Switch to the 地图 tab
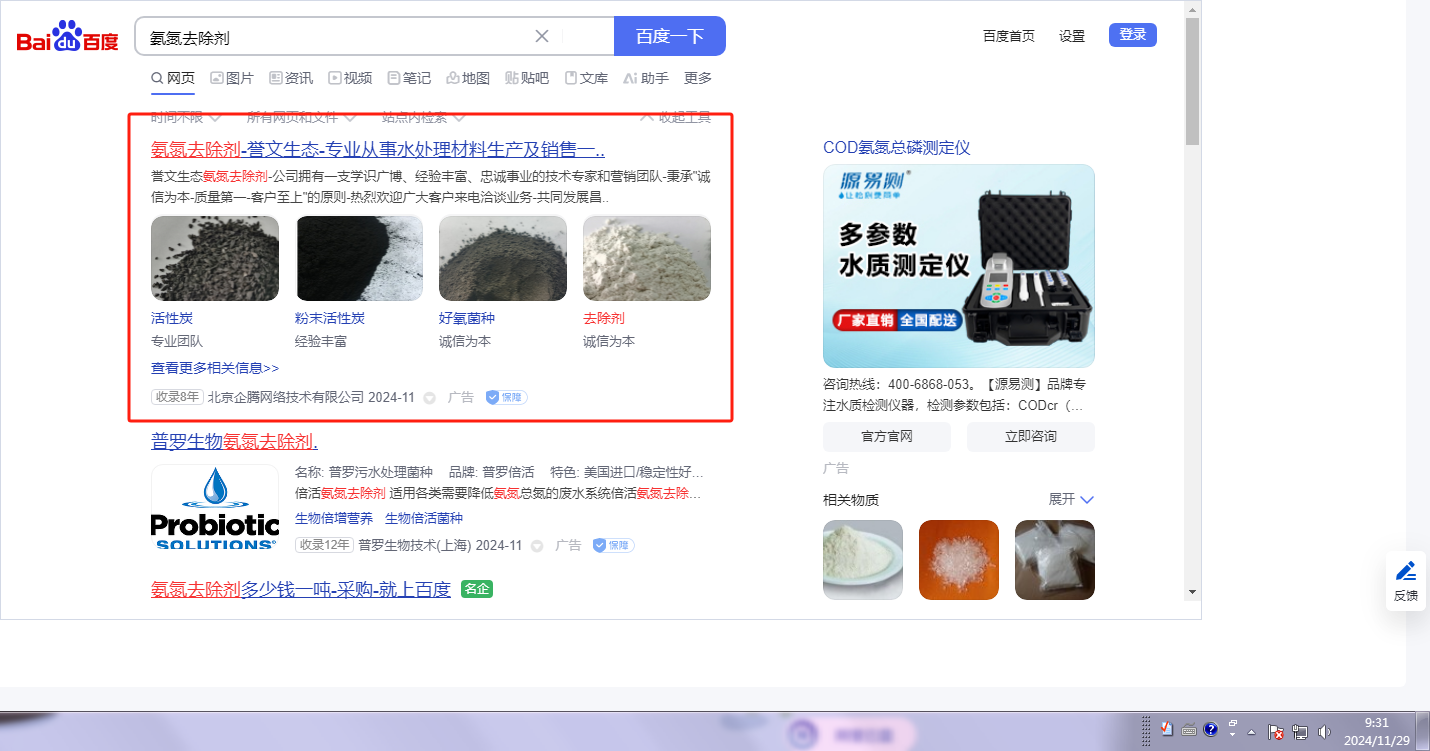Viewport: 1430px width, 751px height. pos(468,78)
